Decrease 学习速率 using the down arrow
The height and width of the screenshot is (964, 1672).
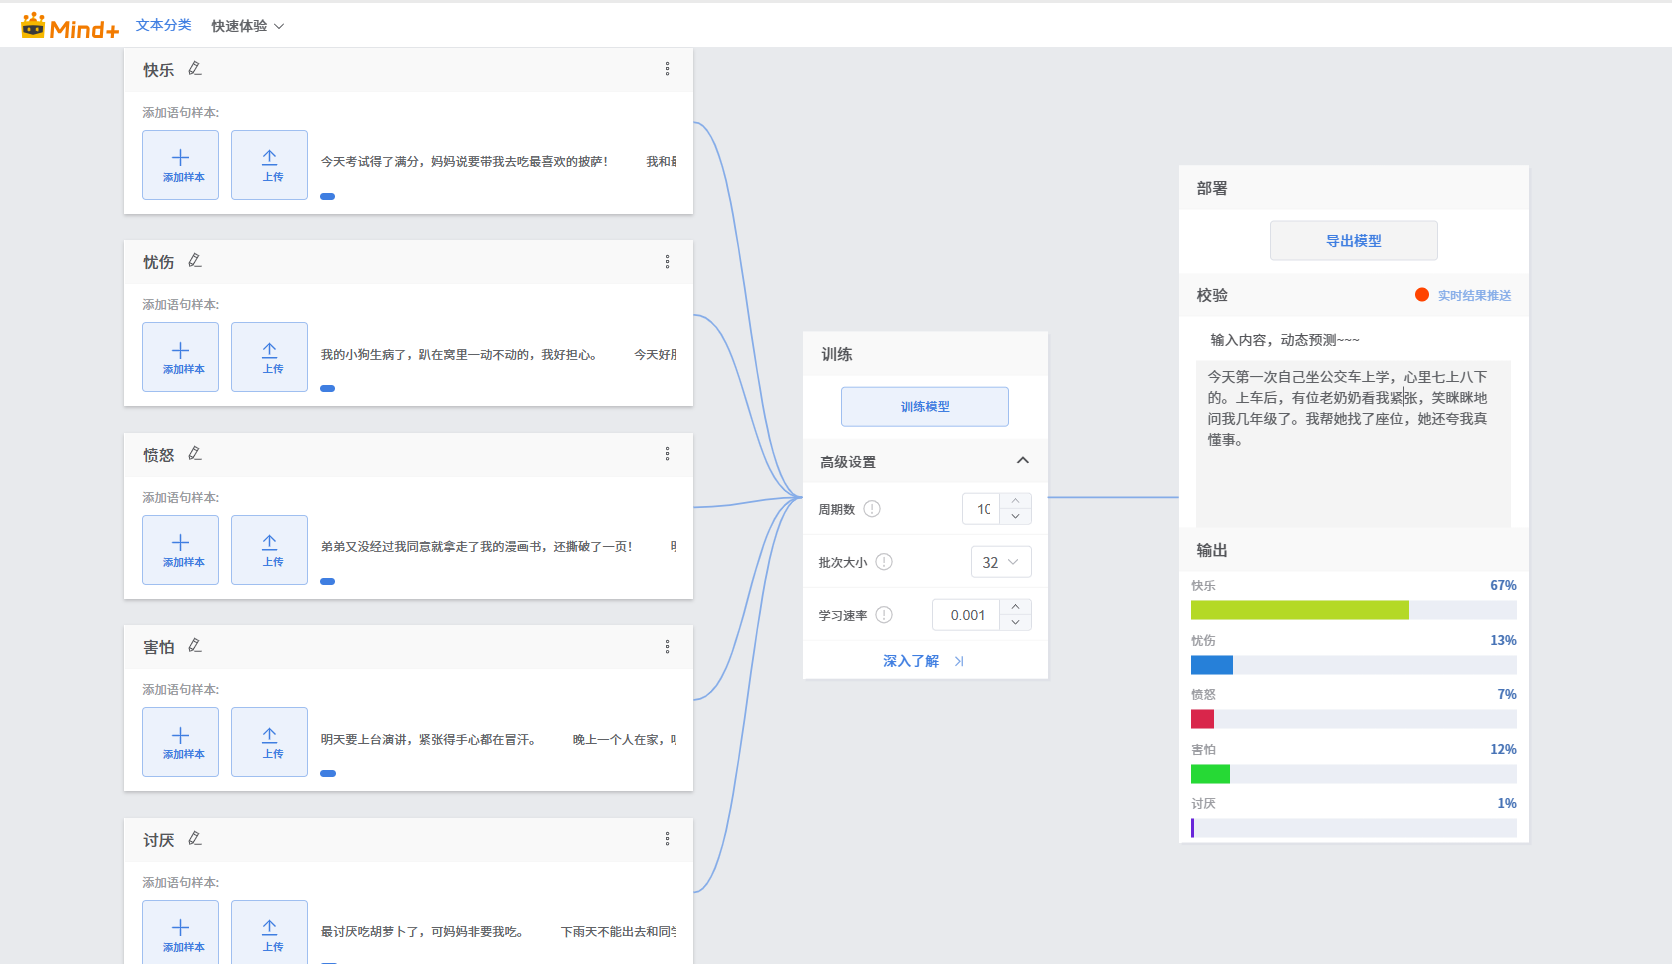1016,623
